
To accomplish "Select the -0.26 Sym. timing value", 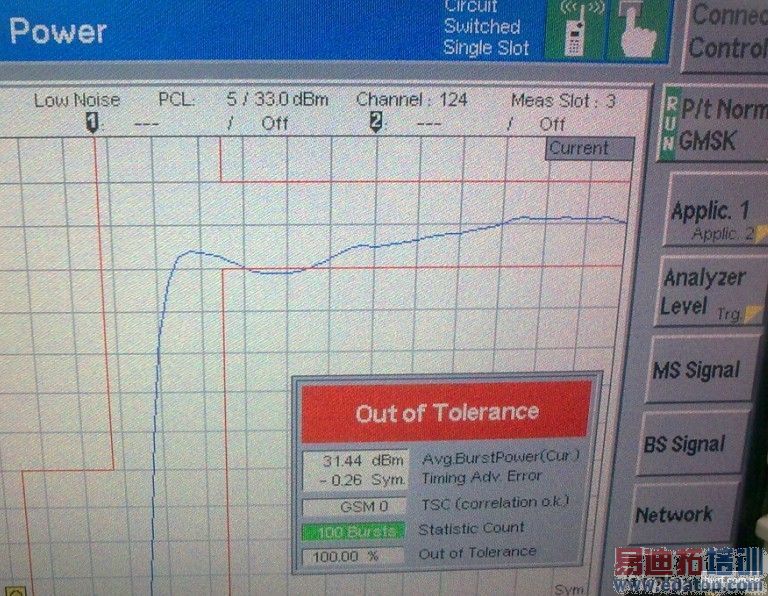I will point(362,480).
